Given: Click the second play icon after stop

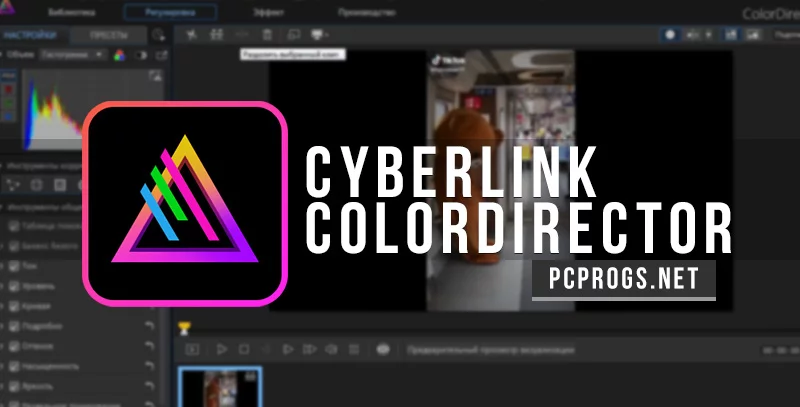Looking at the screenshot, I should pos(288,349).
